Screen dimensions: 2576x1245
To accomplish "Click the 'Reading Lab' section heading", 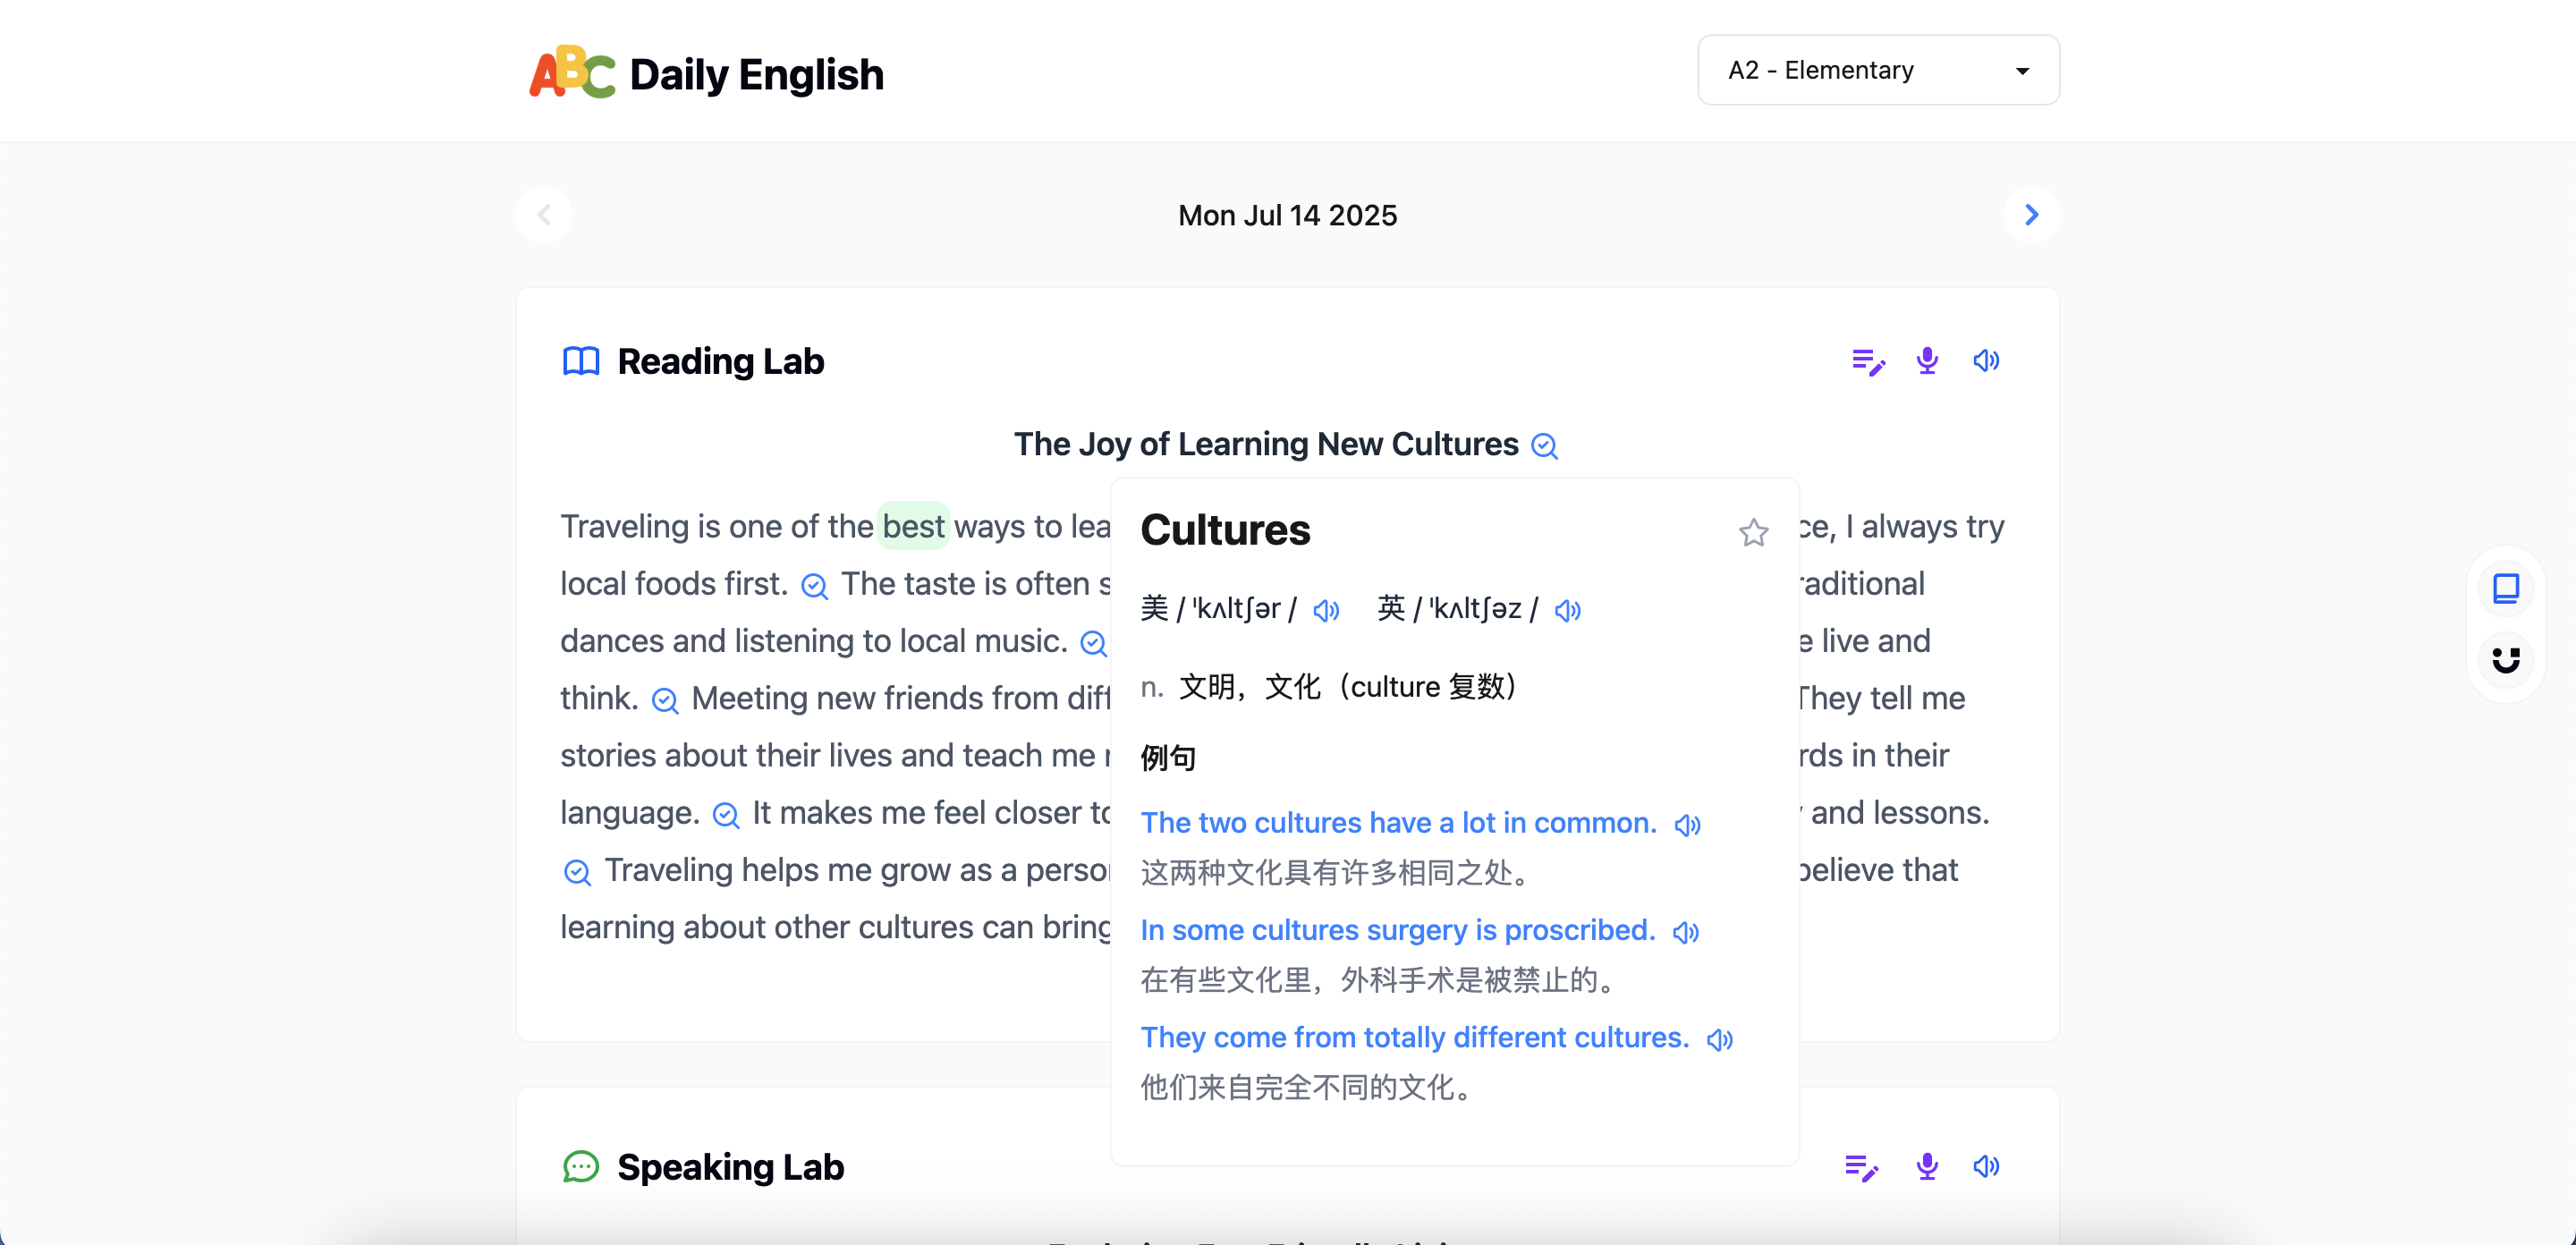I will [x=720, y=361].
